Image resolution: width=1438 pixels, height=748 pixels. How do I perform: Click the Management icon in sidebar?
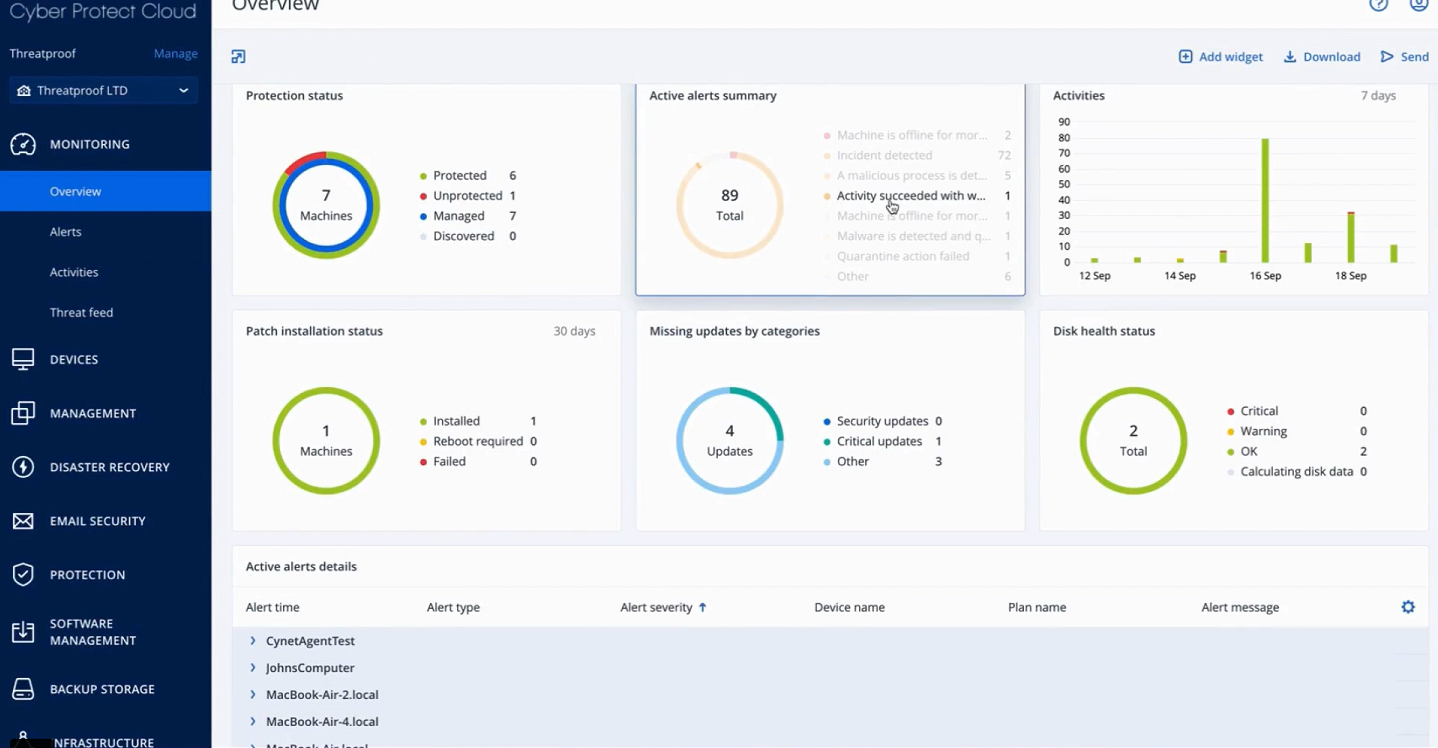pyautogui.click(x=23, y=413)
